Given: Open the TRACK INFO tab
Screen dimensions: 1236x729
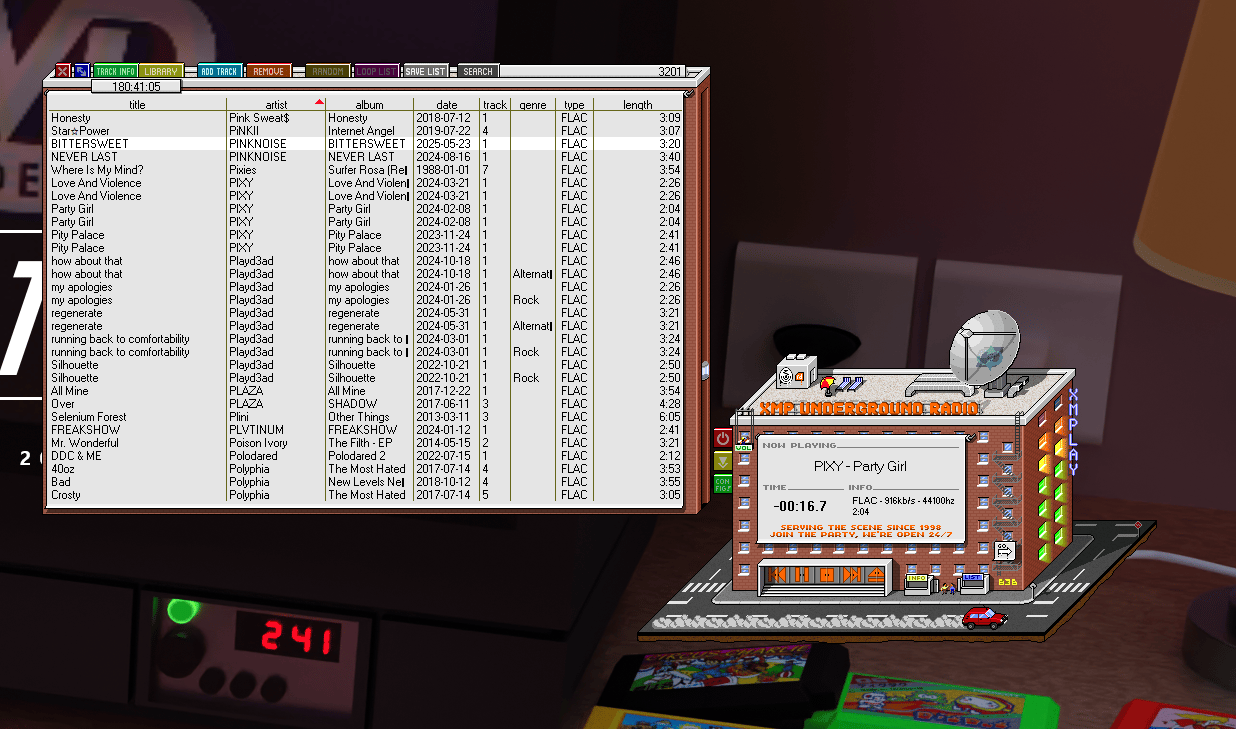Looking at the screenshot, I should pyautogui.click(x=115, y=72).
